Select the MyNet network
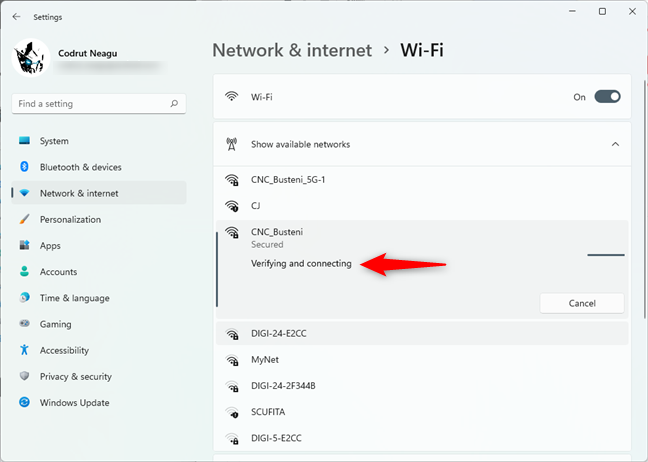This screenshot has height=462, width=648. (422, 360)
